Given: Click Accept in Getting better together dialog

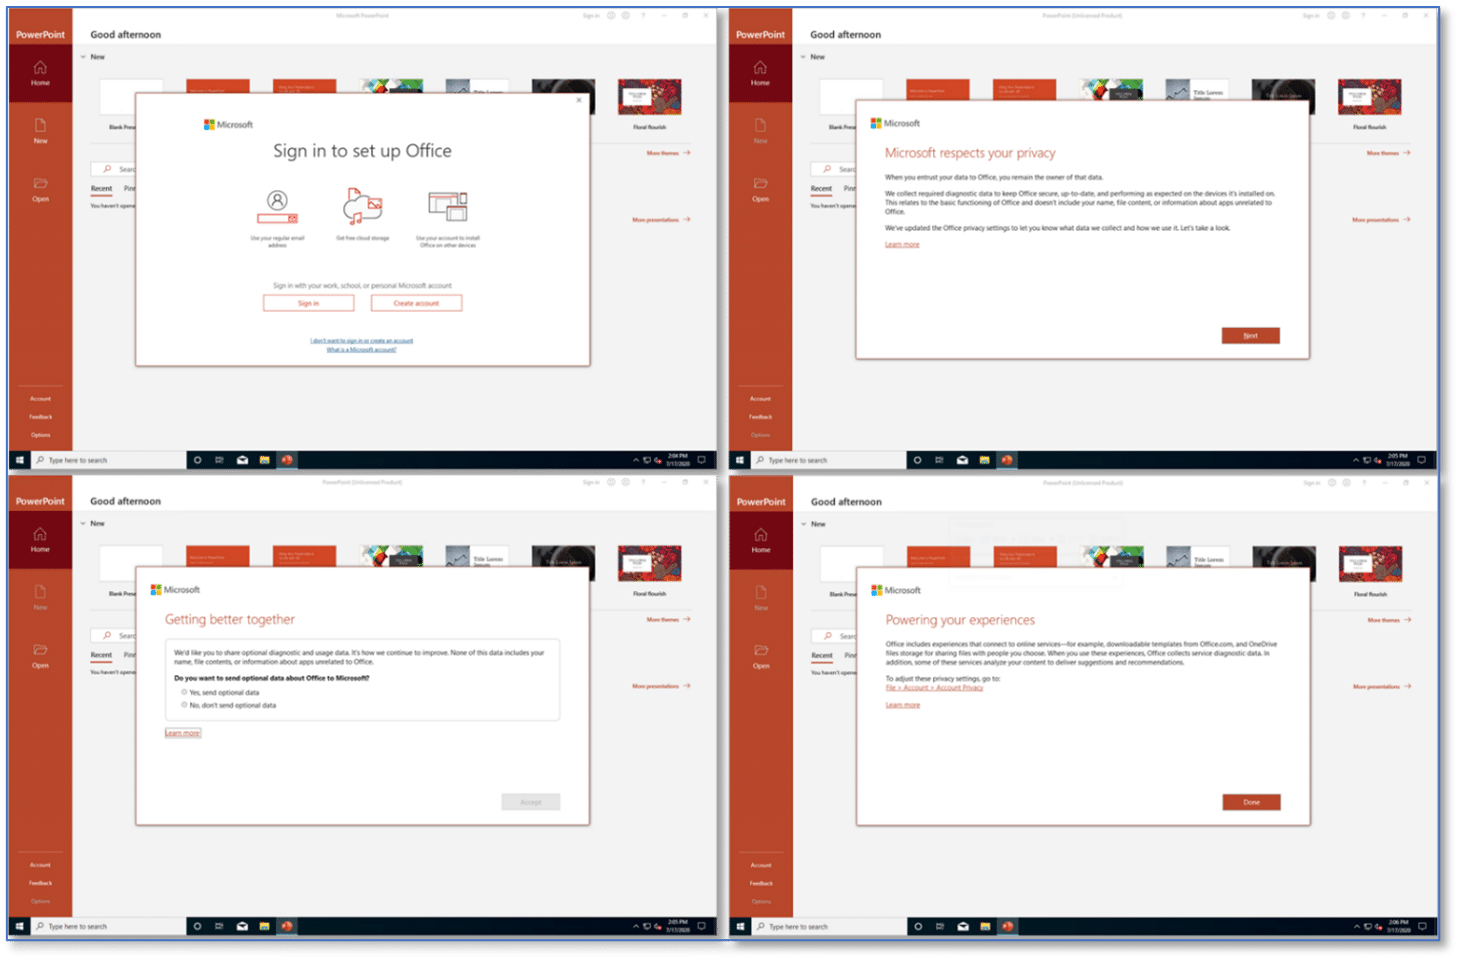Looking at the screenshot, I should click(530, 802).
